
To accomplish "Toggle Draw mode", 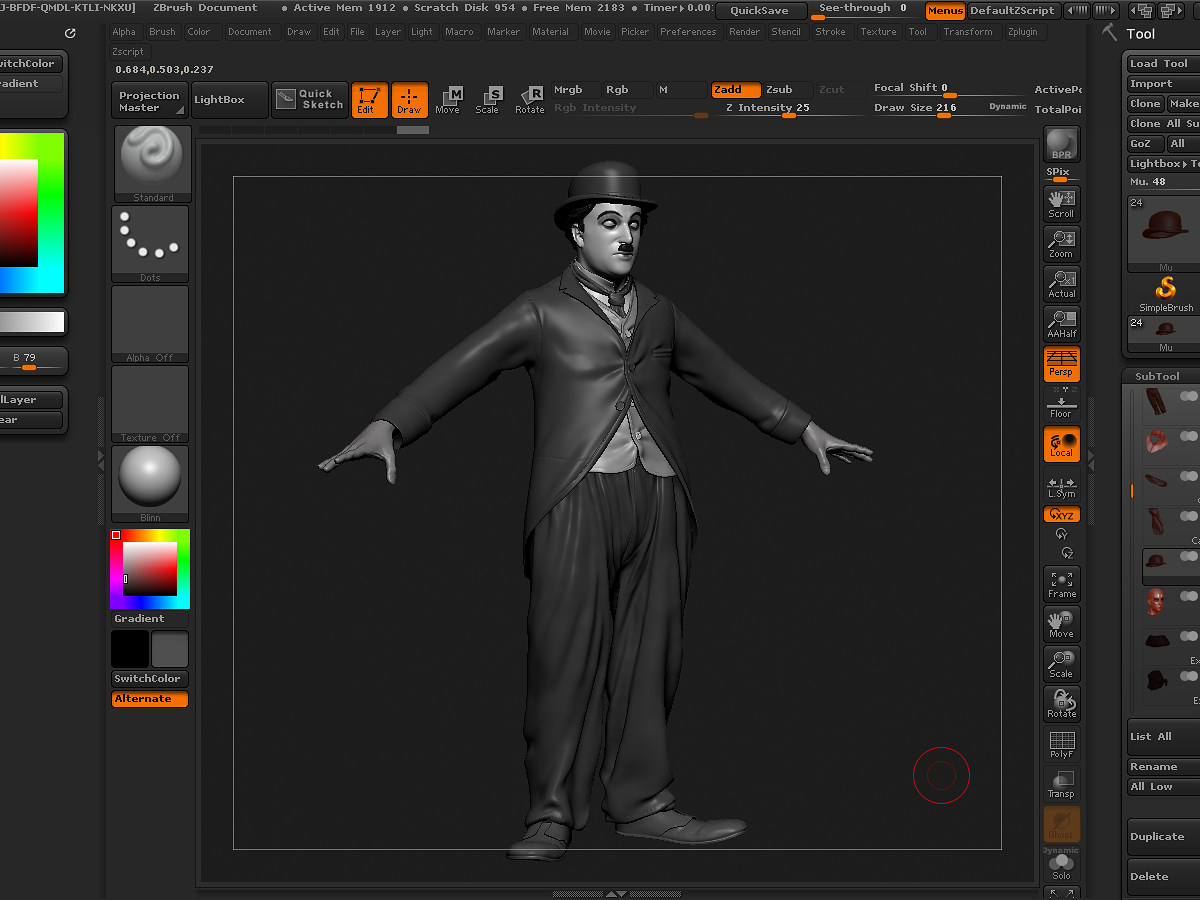I will tap(409, 100).
